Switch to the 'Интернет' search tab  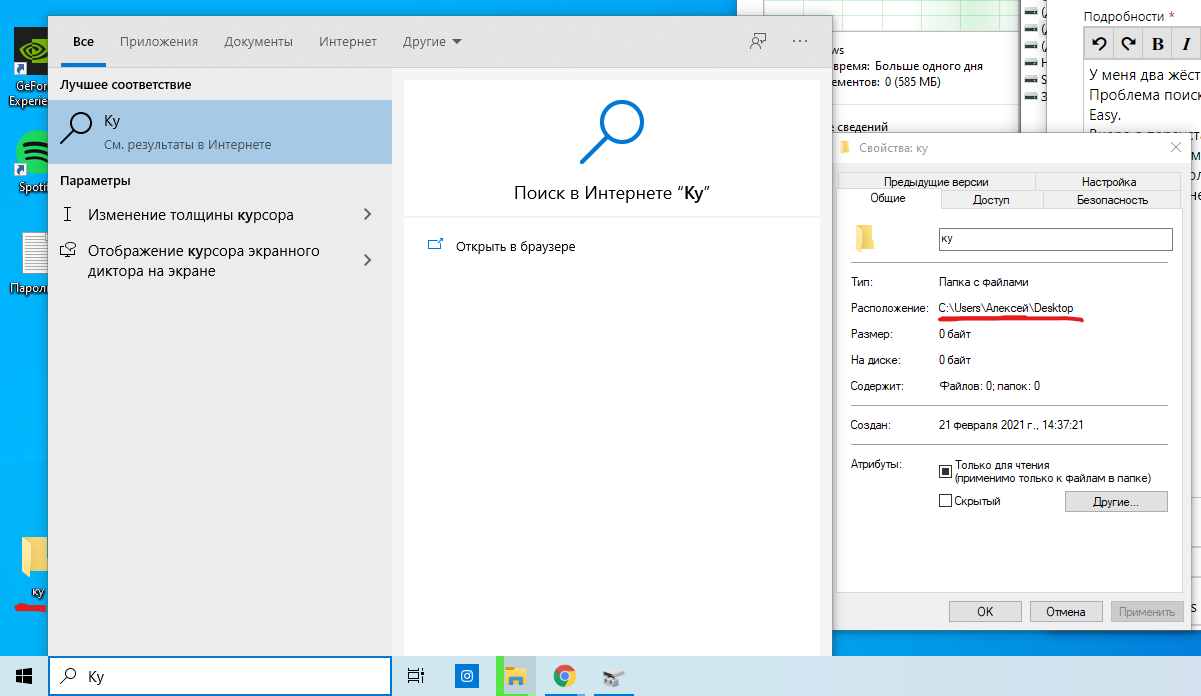point(348,42)
